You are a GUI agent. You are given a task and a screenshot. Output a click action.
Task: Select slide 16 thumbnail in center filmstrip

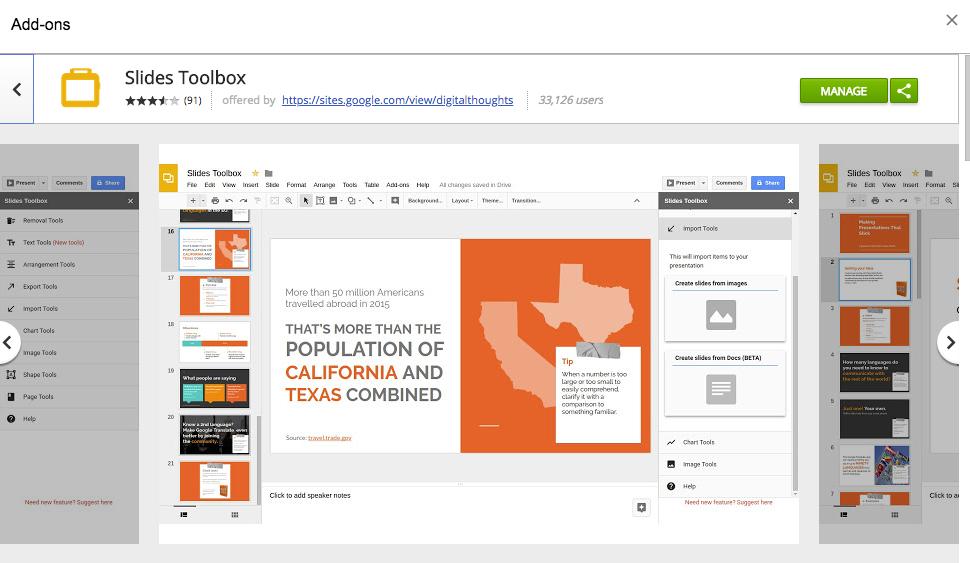click(215, 249)
